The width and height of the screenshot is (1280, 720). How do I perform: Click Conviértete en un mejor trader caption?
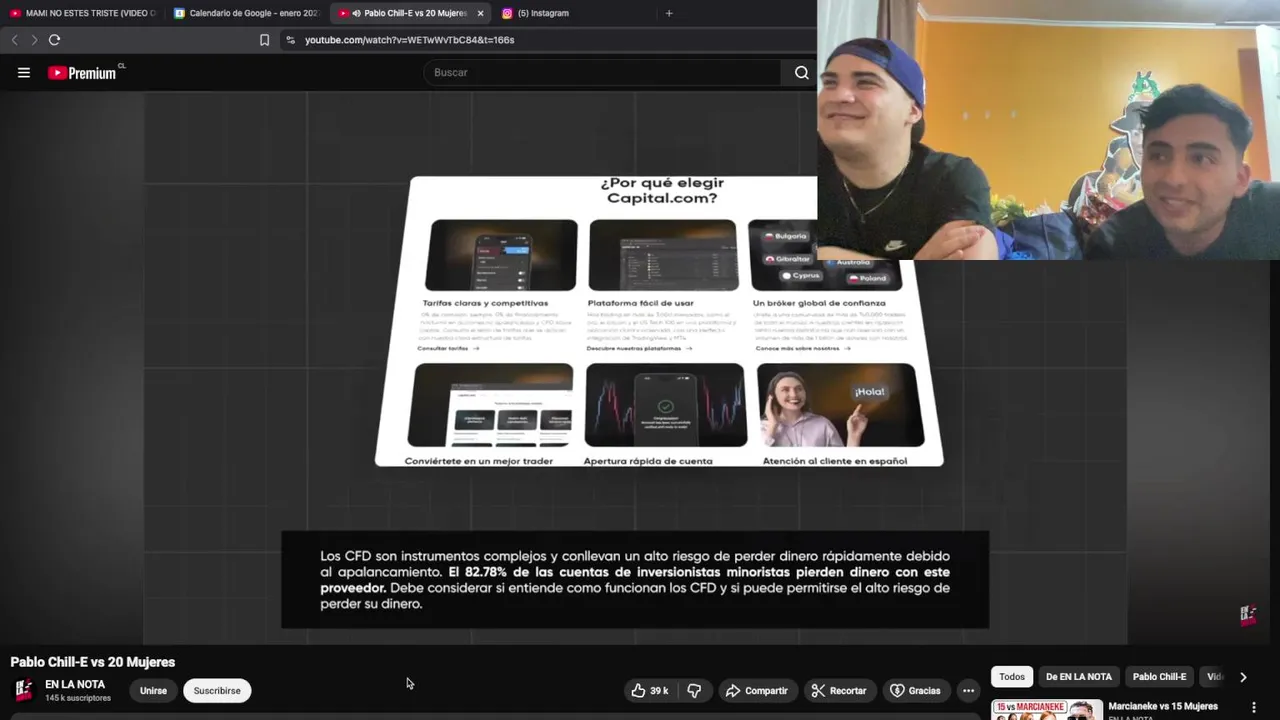coord(478,461)
